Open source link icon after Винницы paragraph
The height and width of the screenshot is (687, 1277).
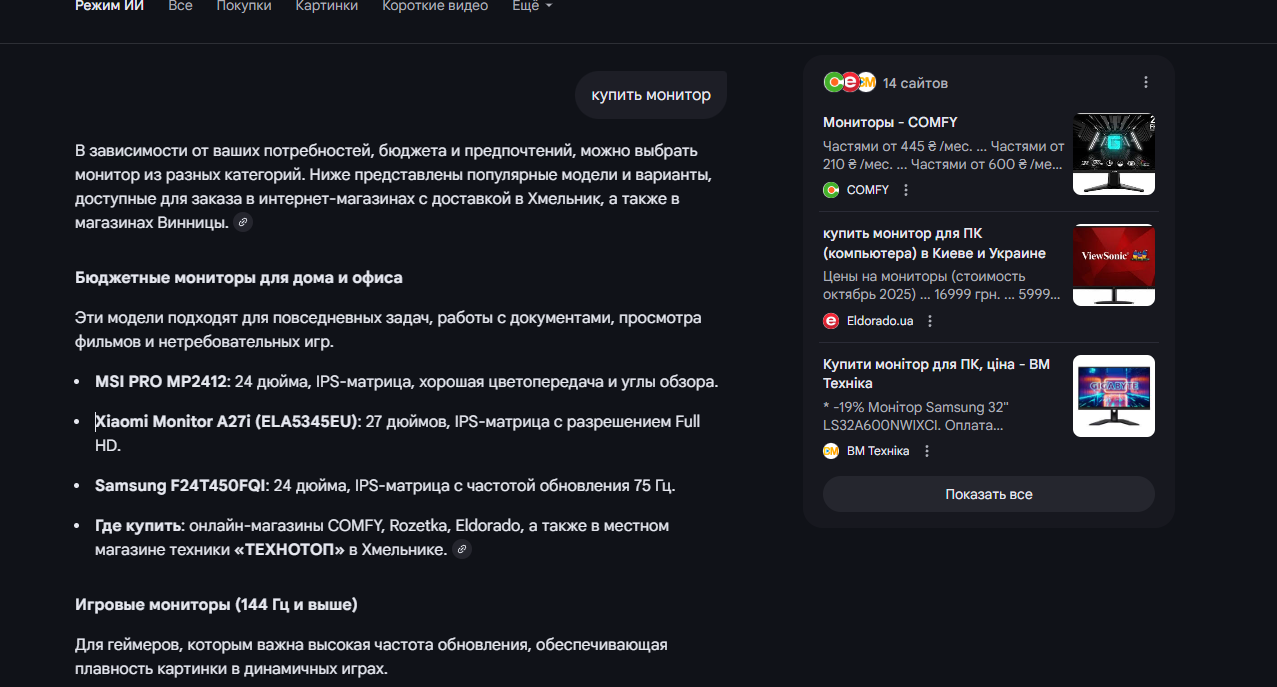tap(243, 222)
